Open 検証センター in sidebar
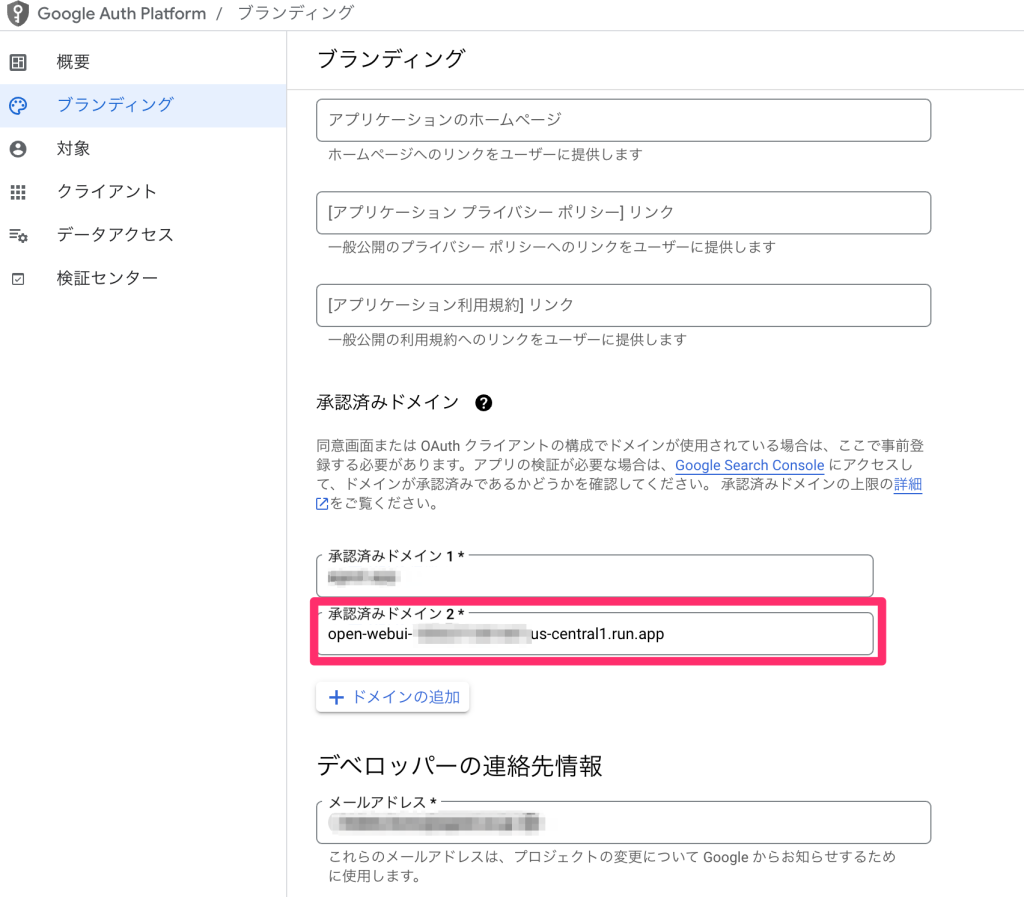Screen dimensions: 1024x897 tap(143, 279)
